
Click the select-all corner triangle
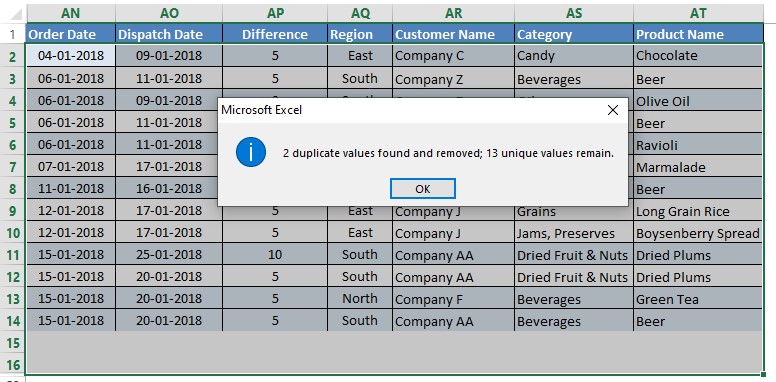[16, 14]
